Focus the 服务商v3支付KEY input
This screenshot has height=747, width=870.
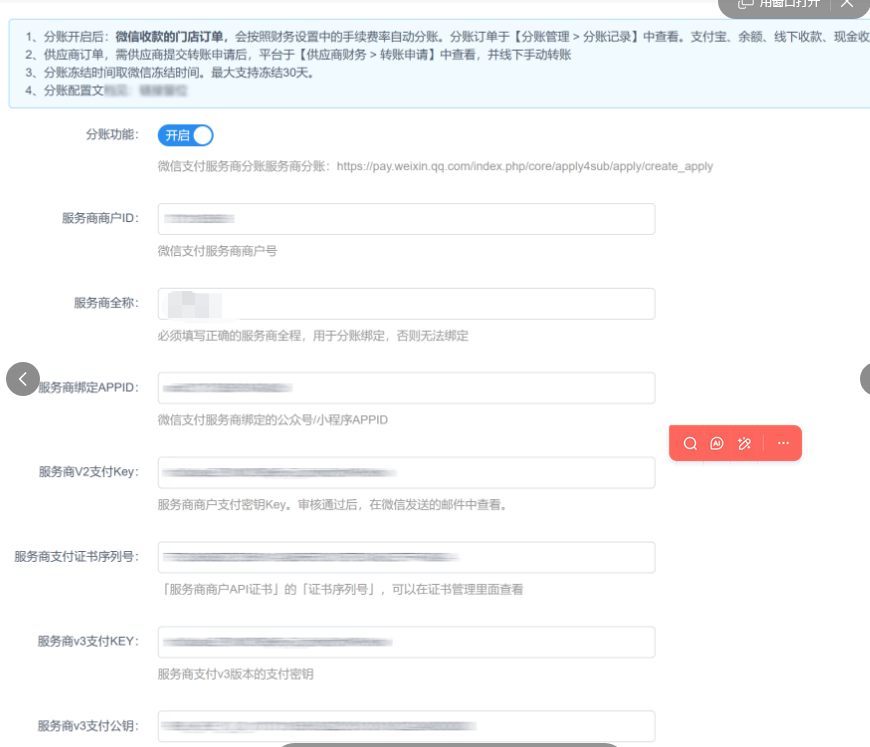406,642
